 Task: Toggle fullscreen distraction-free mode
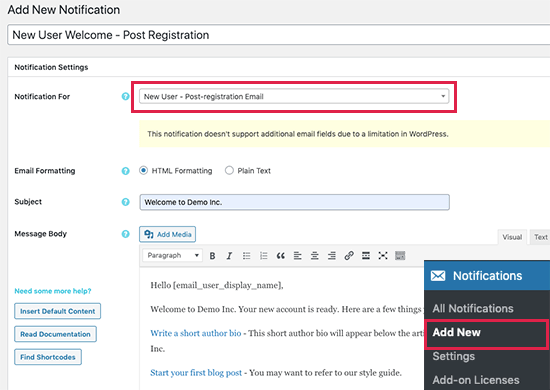tap(383, 256)
